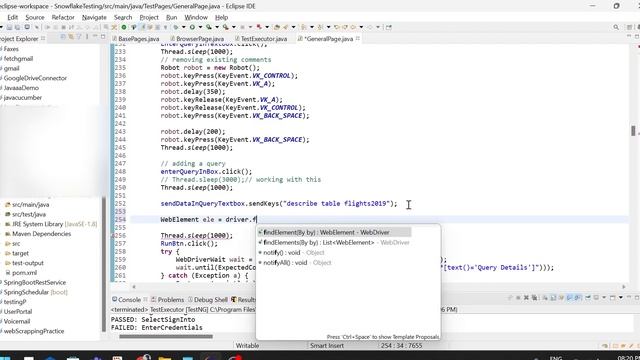Click the Console horizontal scrollbar thumb
Viewport: 640px width, 360px height.
pos(166,336)
